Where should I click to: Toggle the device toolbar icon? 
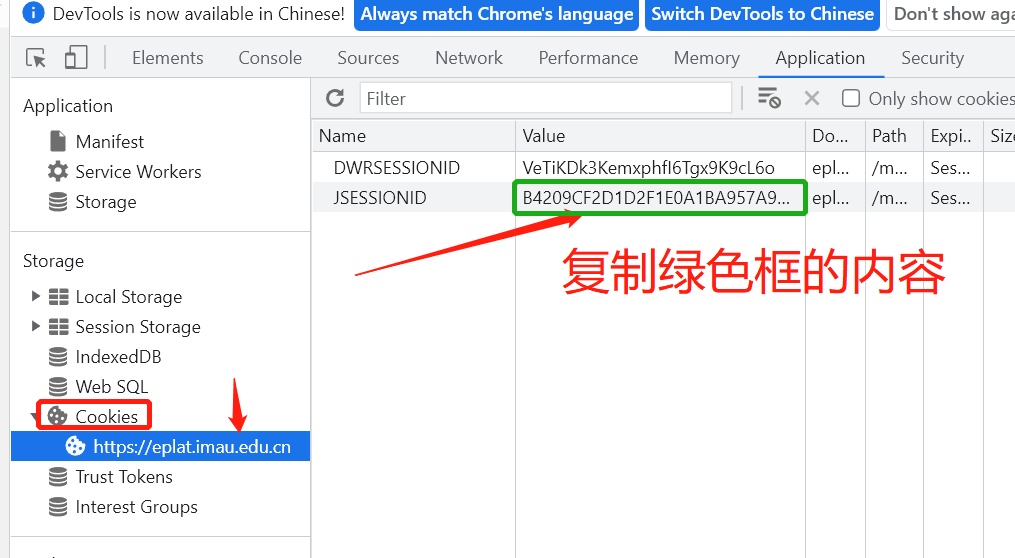76,58
